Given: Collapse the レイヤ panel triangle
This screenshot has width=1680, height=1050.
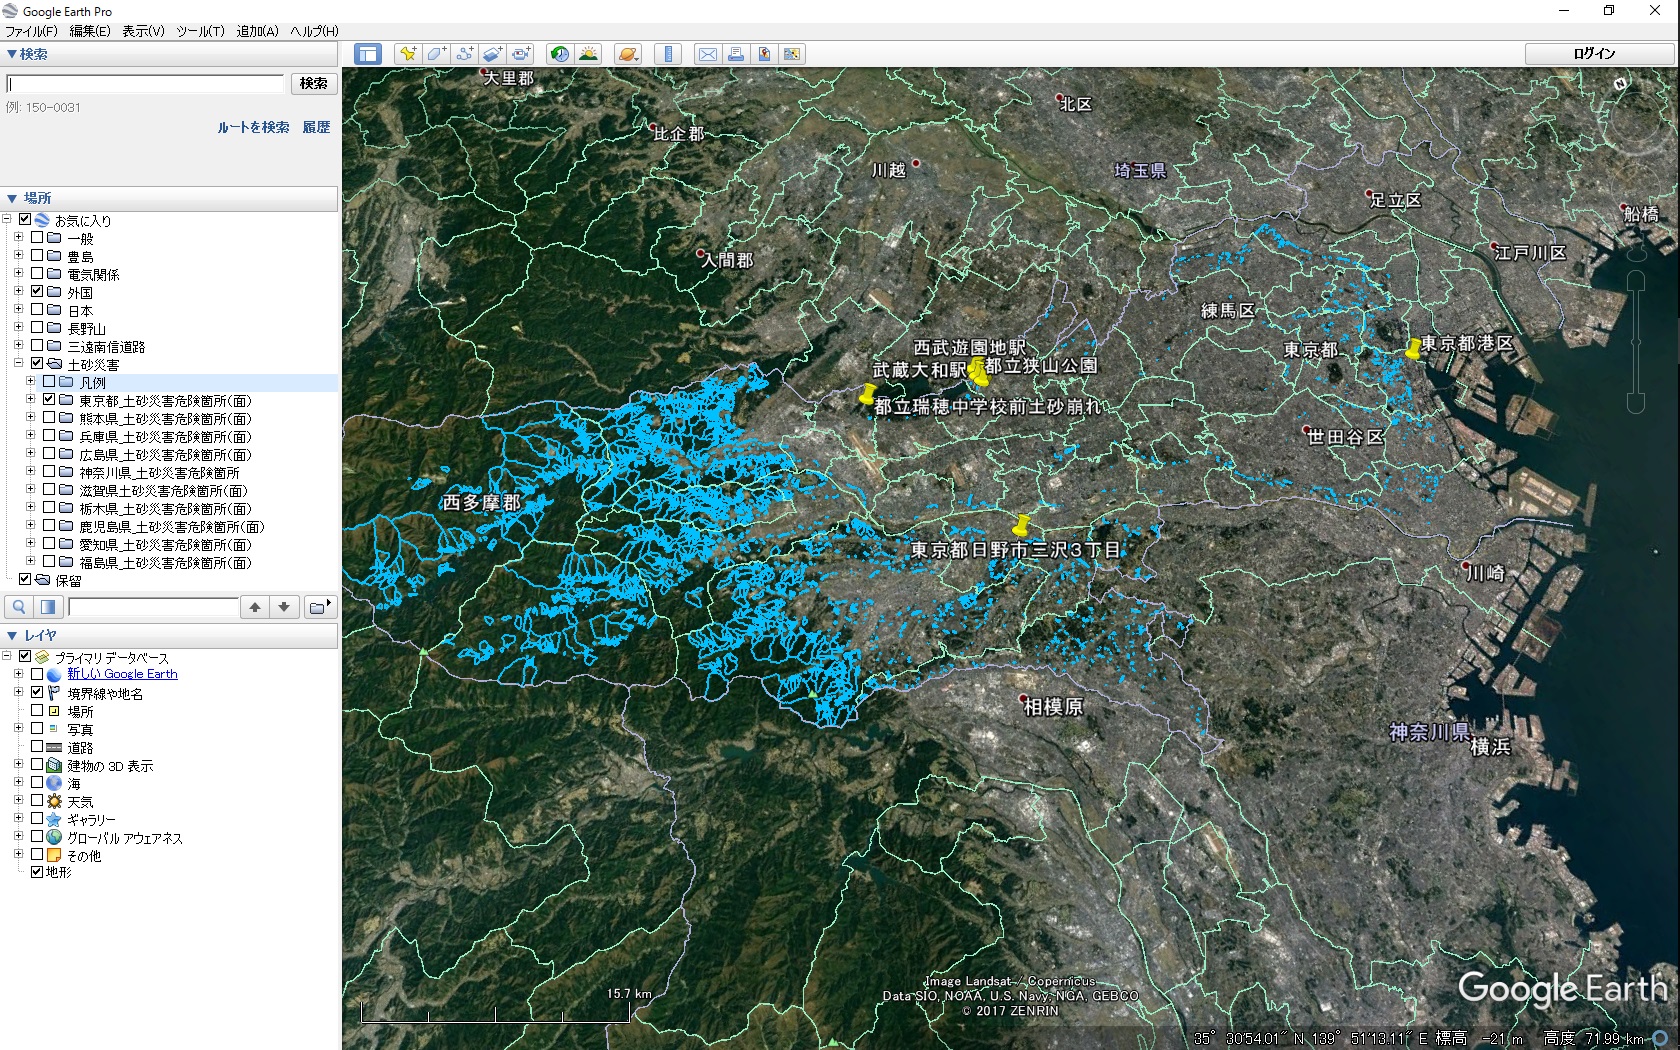Looking at the screenshot, I should coord(11,635).
